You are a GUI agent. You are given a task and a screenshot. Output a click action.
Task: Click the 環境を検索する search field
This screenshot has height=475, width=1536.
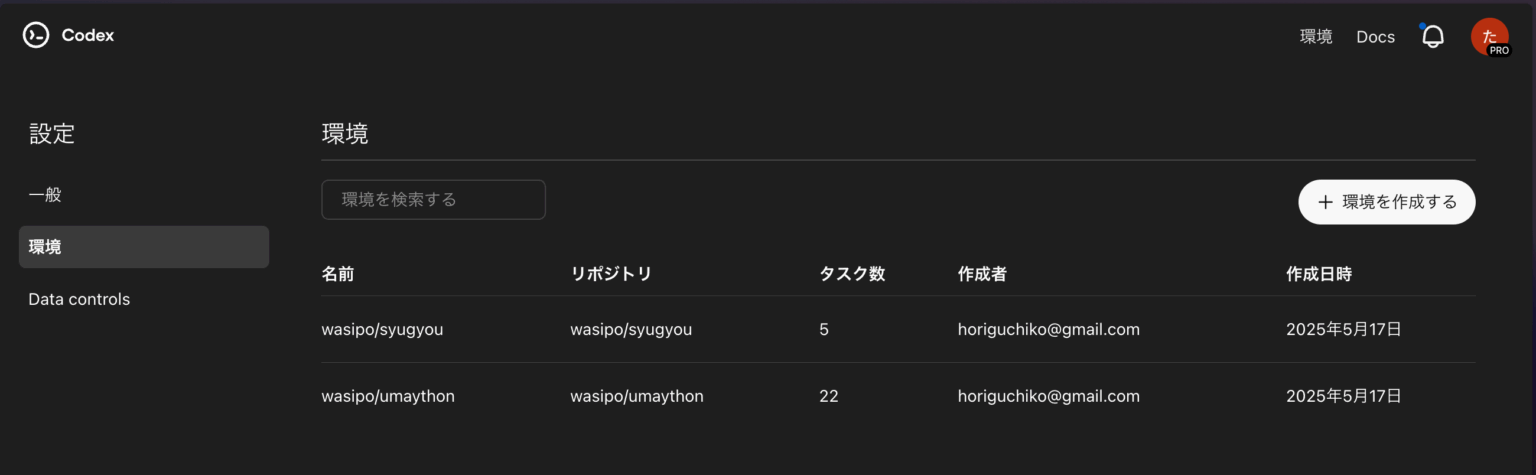[433, 199]
